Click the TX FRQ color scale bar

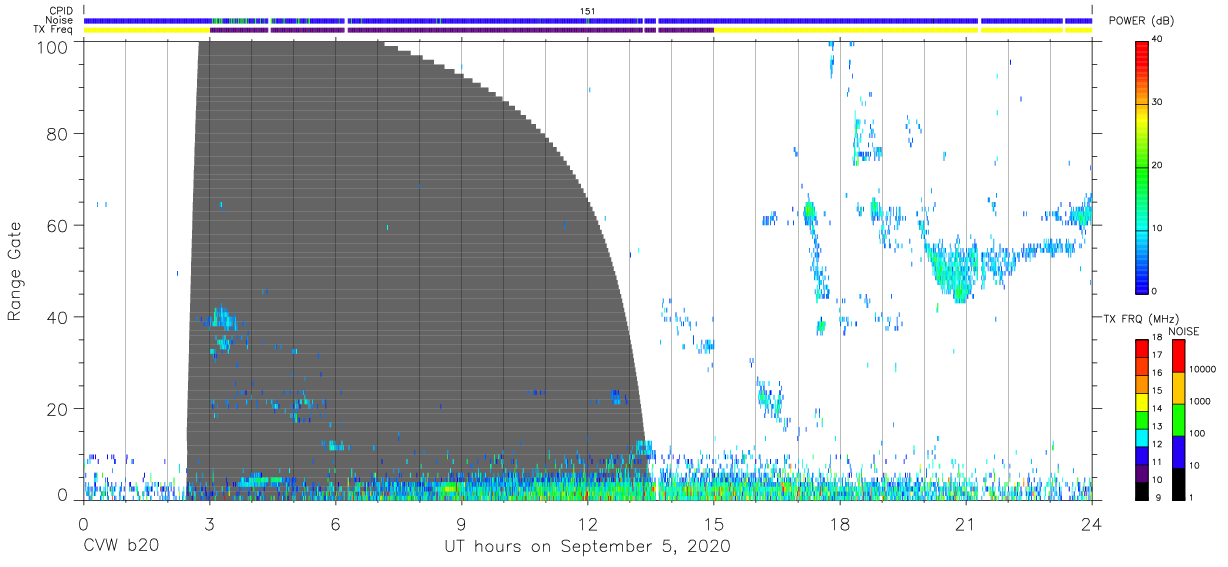click(1141, 419)
